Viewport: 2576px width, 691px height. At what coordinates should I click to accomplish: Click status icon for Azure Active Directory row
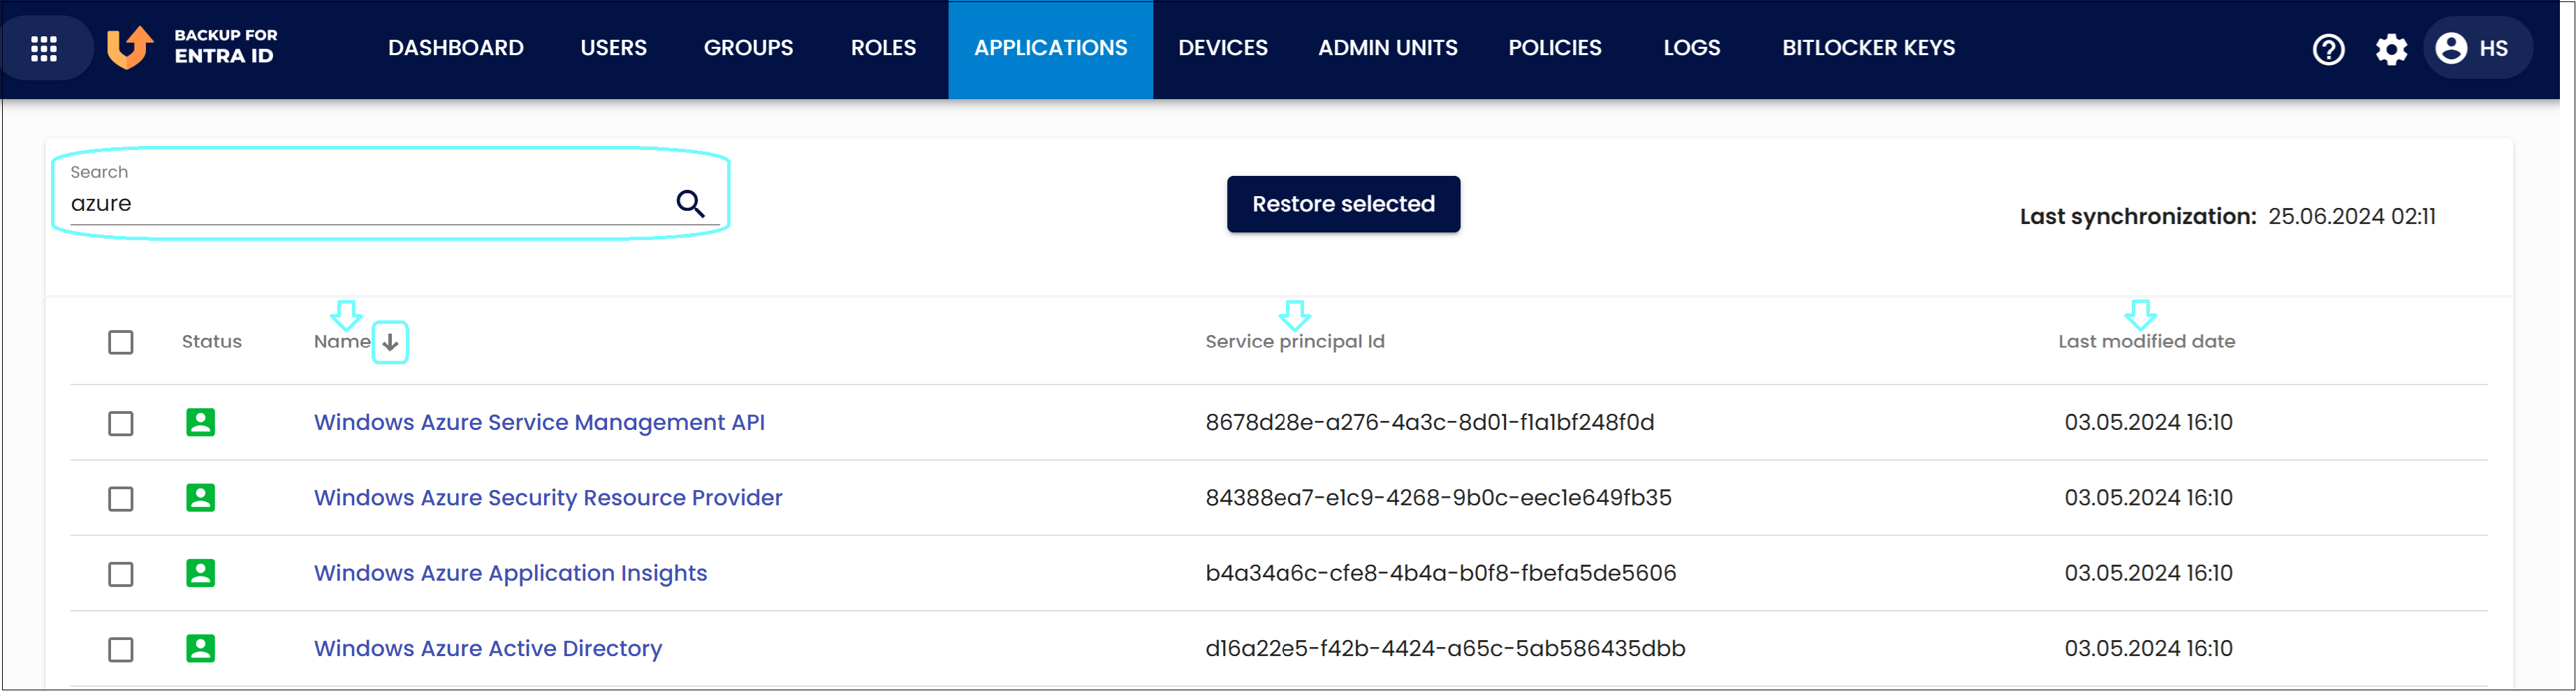coord(201,648)
